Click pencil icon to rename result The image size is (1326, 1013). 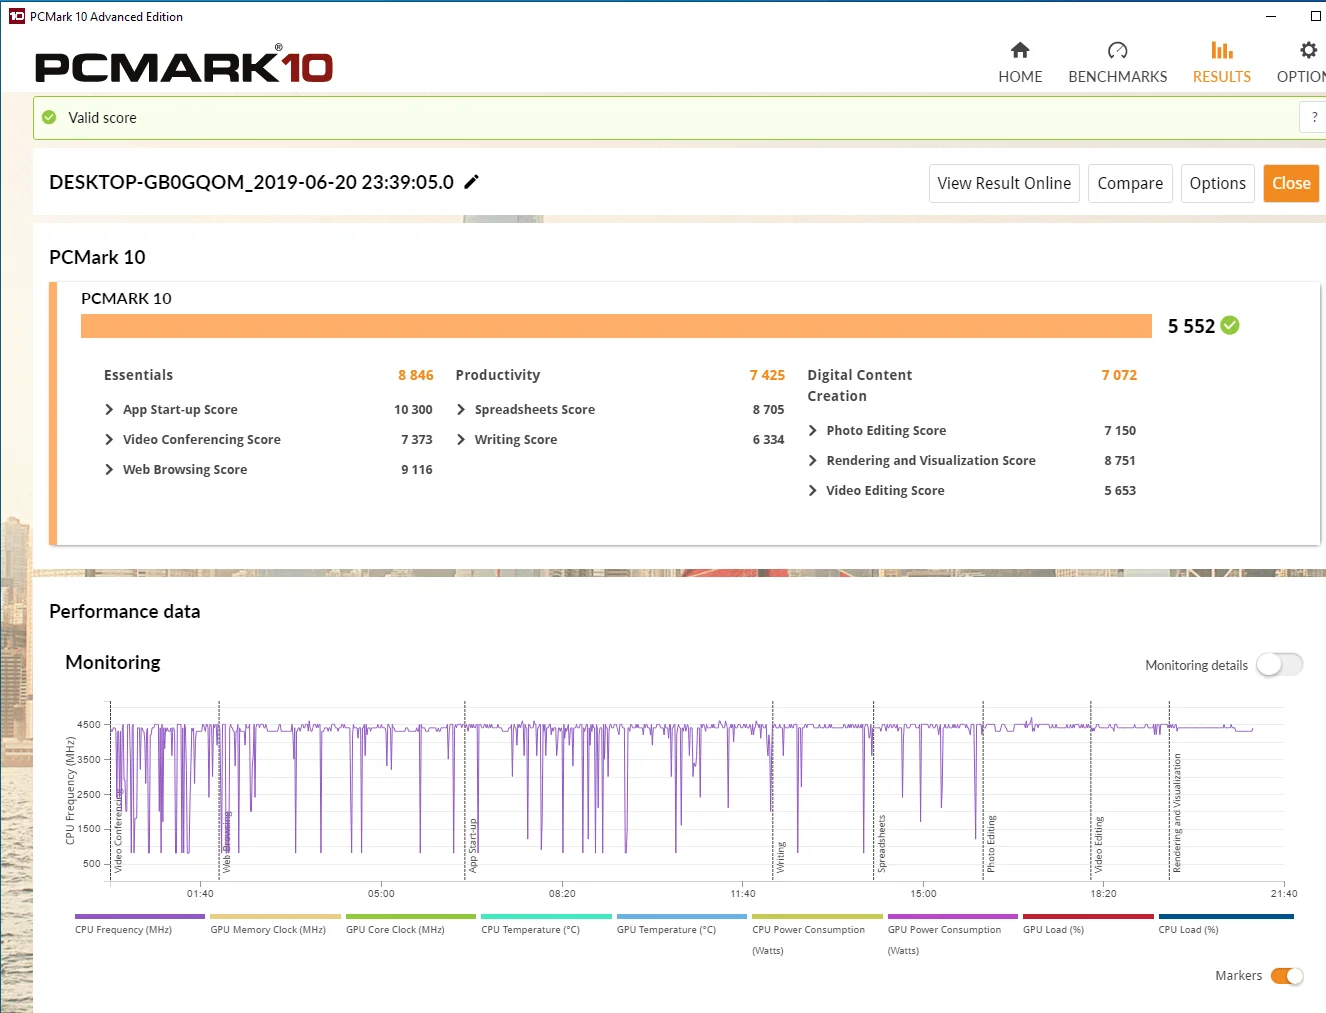[472, 182]
